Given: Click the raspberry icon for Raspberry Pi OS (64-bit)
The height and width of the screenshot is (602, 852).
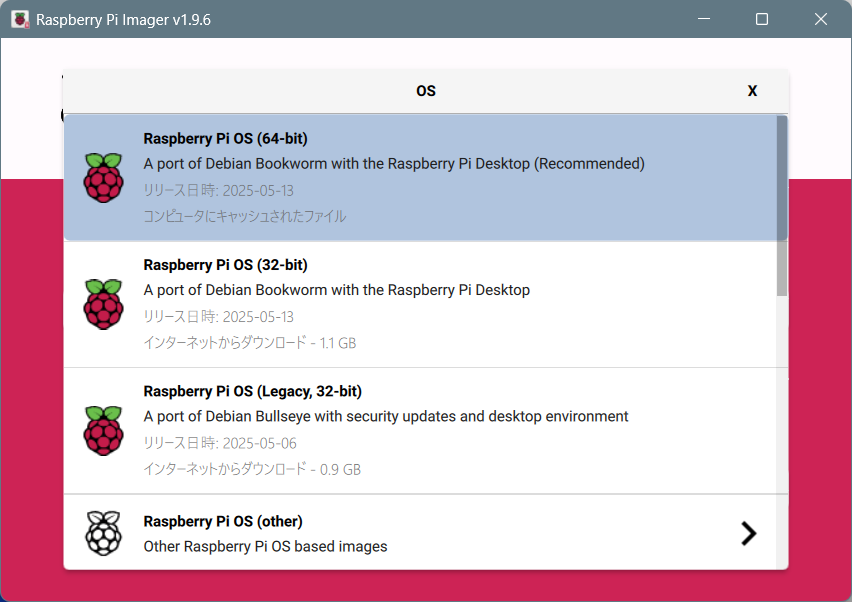Looking at the screenshot, I should coord(103,178).
